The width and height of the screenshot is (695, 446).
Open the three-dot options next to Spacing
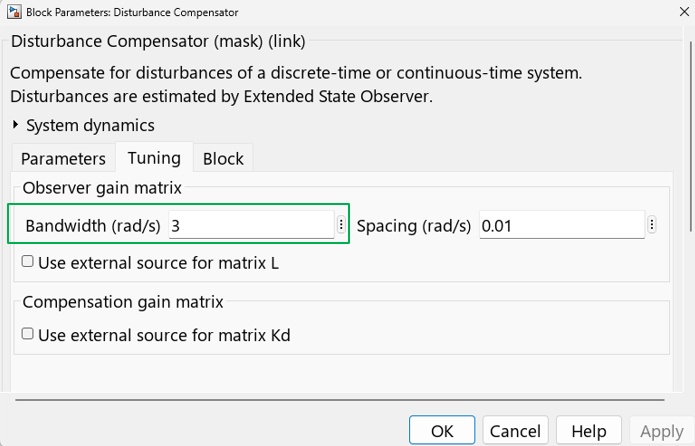pos(652,225)
